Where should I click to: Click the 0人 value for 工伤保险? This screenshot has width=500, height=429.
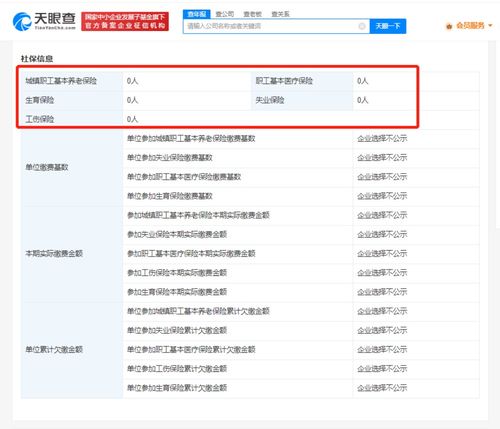[x=132, y=119]
